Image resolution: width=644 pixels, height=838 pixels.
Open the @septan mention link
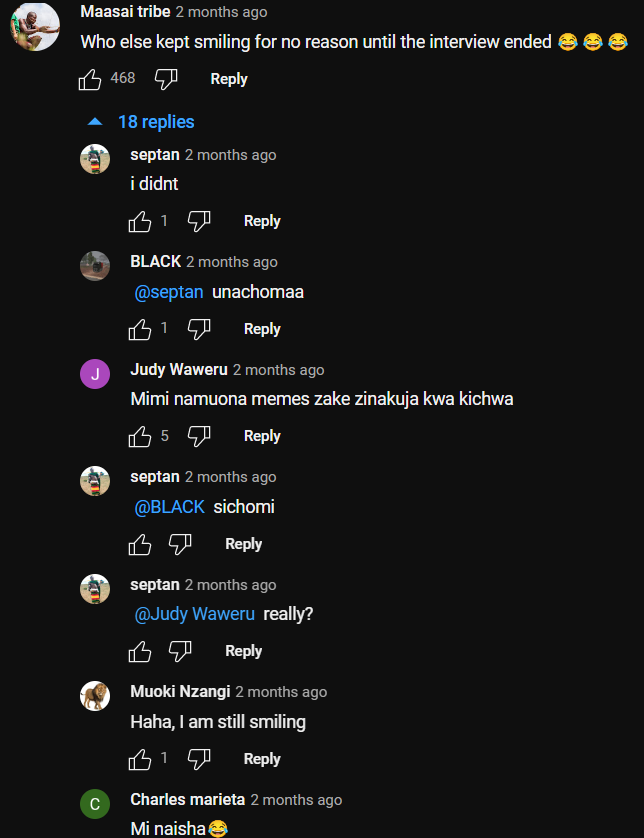[169, 292]
